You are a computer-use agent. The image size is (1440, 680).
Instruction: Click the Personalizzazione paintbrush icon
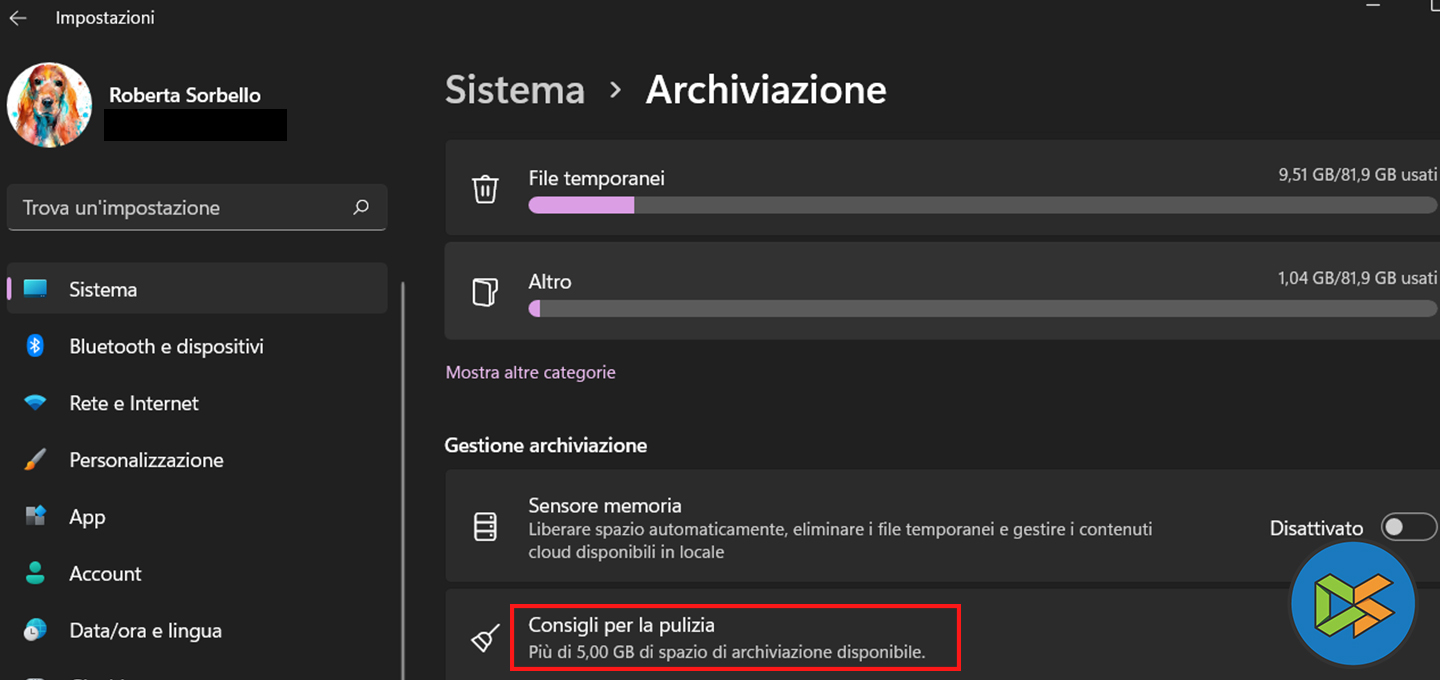[x=35, y=460]
